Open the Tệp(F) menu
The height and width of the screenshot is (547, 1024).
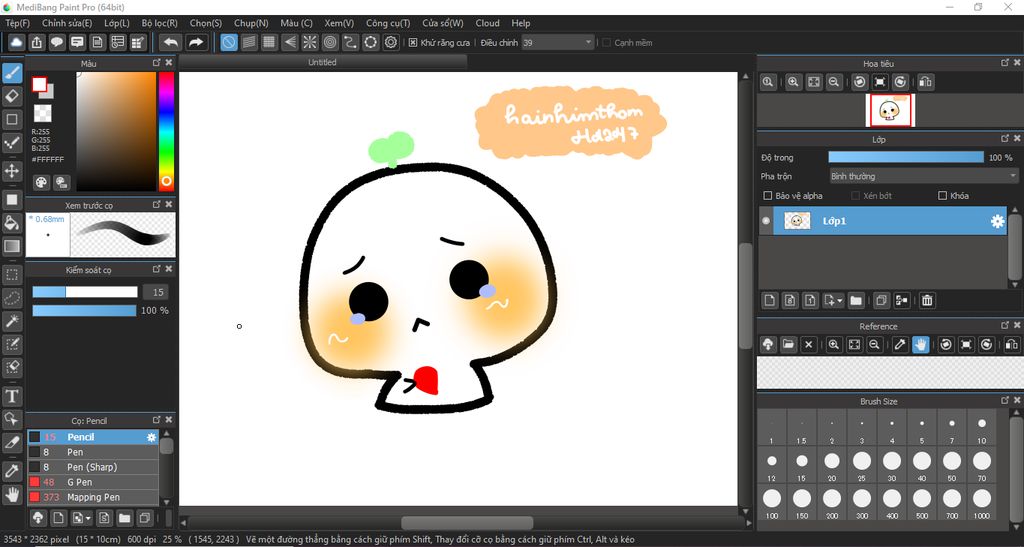click(18, 23)
